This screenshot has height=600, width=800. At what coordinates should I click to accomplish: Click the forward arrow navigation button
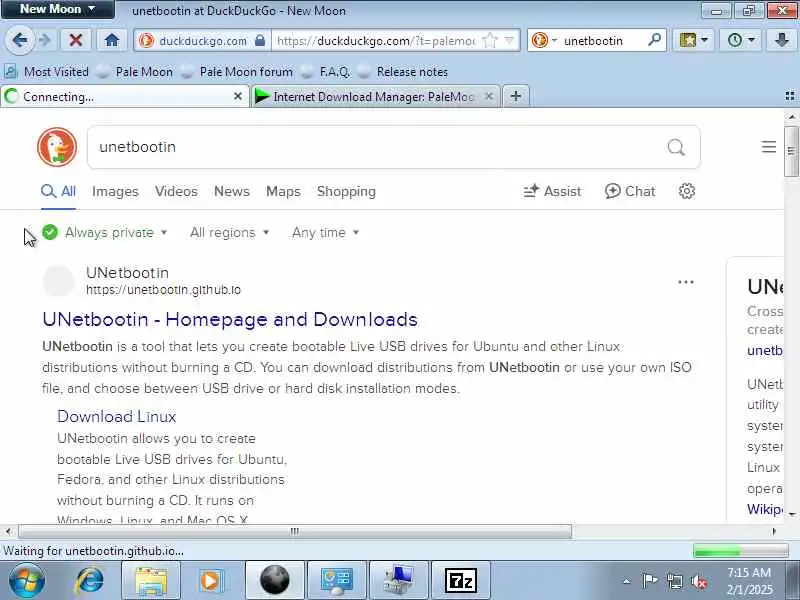pos(45,40)
